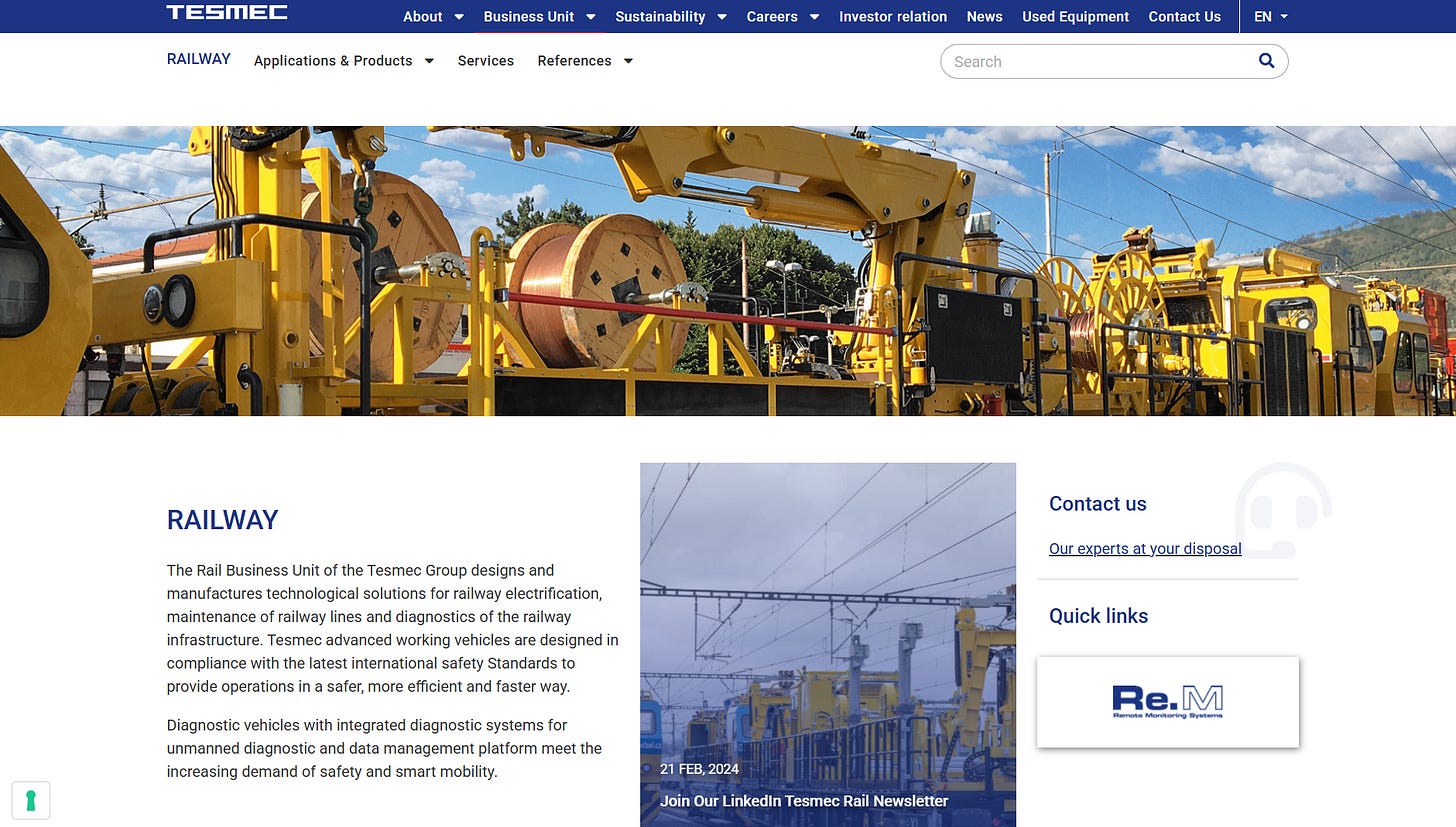Expand the Applications & Products arrow
The width and height of the screenshot is (1456, 827).
(x=429, y=61)
